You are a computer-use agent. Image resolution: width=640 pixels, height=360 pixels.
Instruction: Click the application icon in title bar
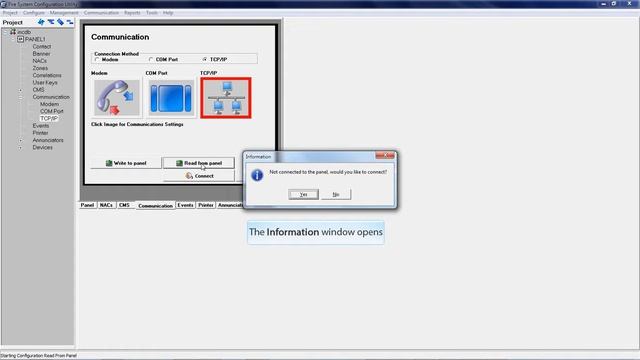pyautogui.click(x=4, y=4)
